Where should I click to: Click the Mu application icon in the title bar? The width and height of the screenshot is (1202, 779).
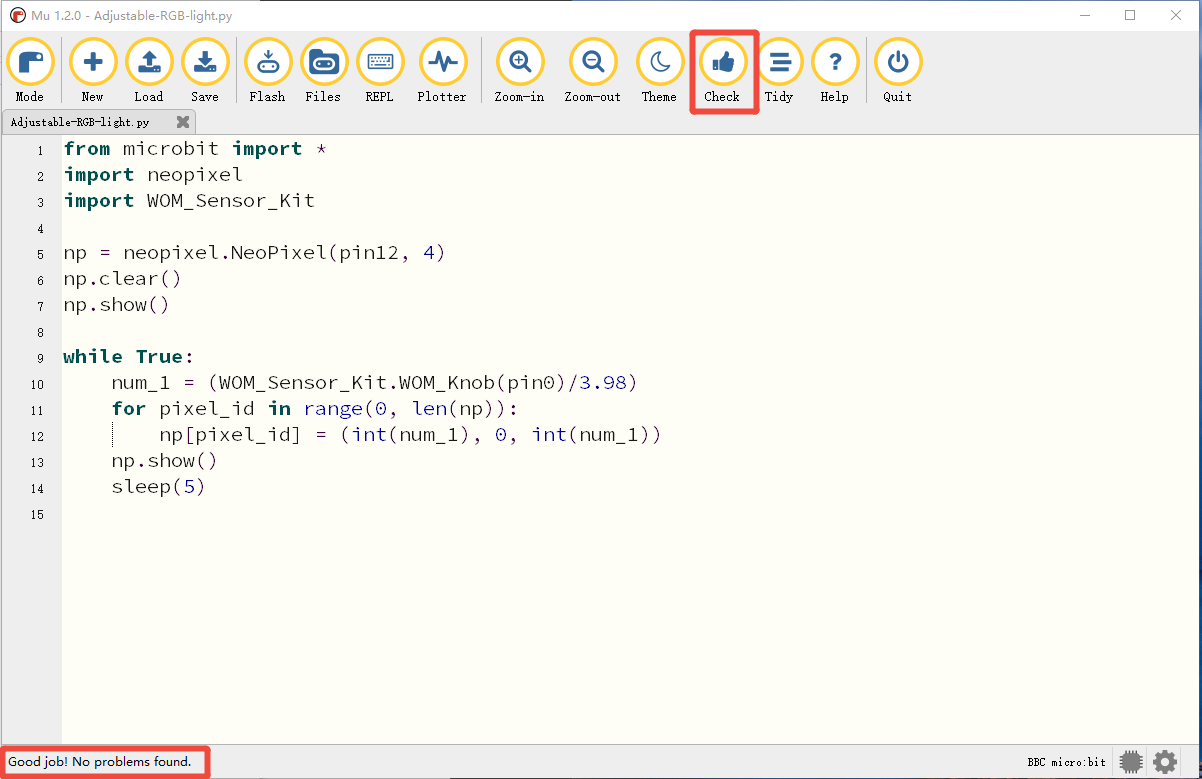(x=18, y=15)
